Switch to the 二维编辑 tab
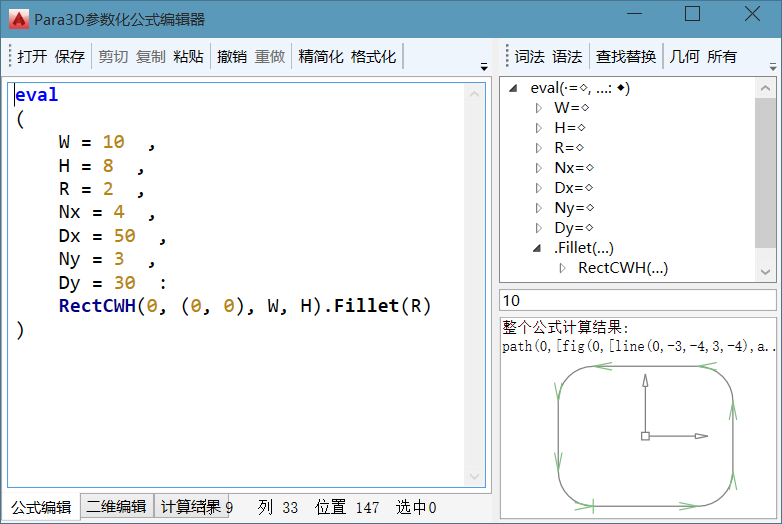 pos(116,507)
